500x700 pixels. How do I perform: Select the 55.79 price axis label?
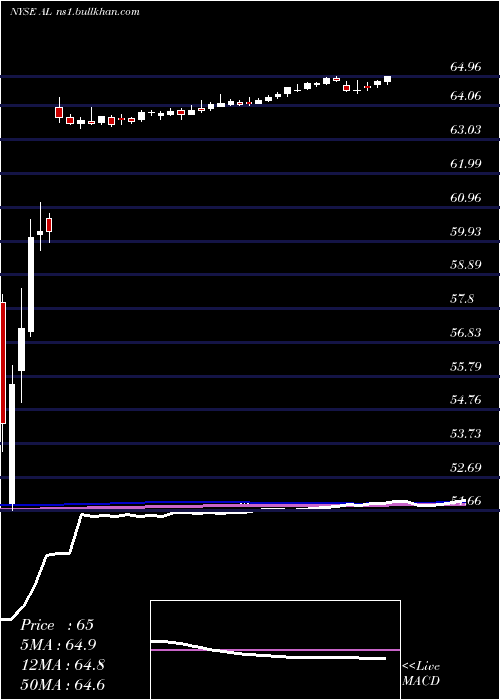coord(466,367)
